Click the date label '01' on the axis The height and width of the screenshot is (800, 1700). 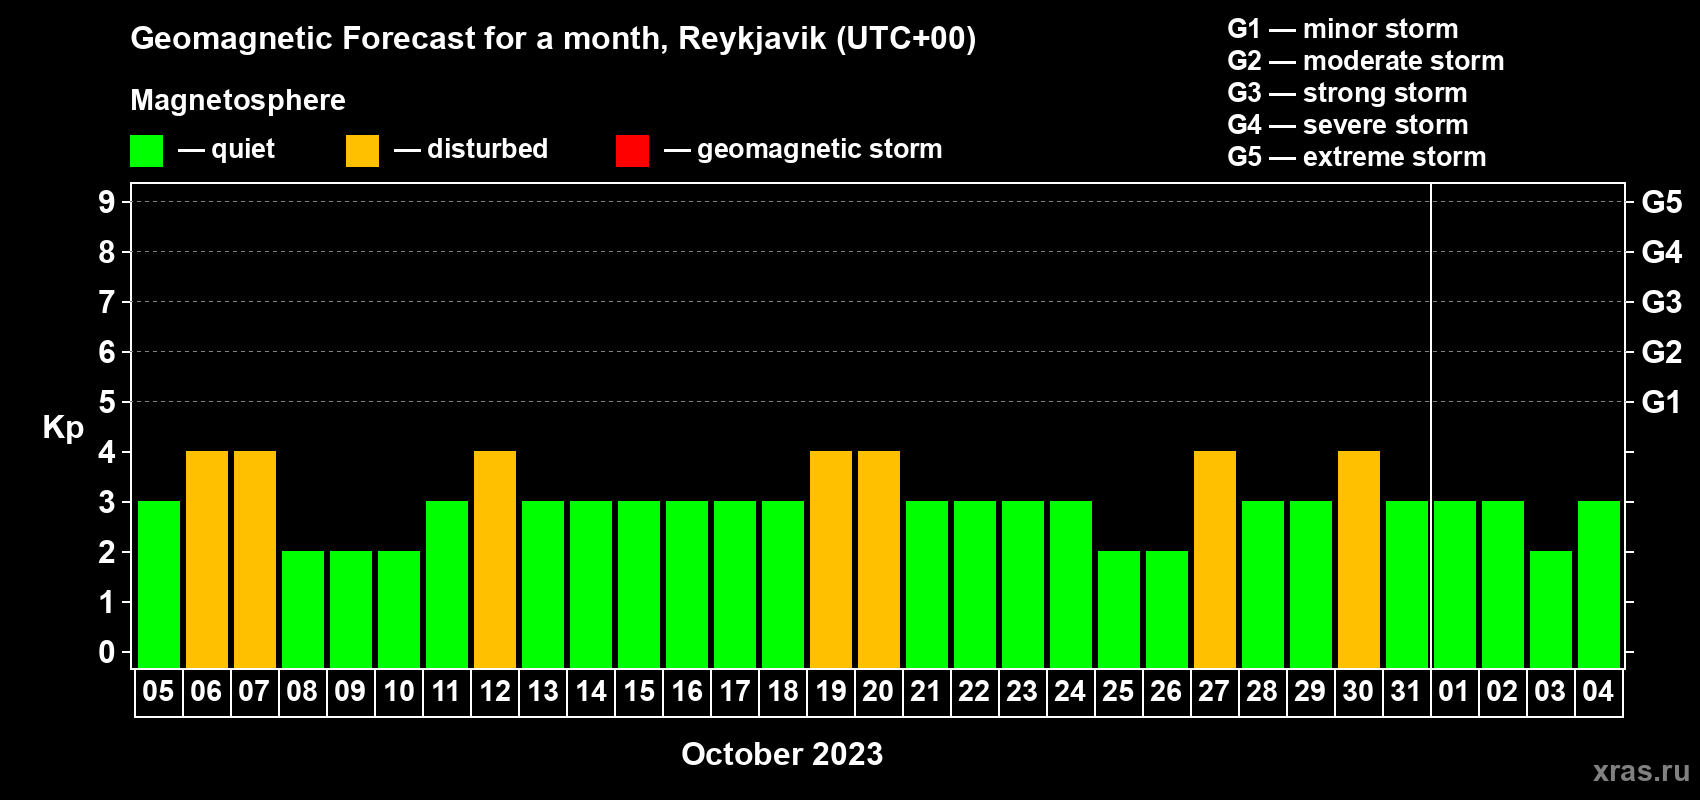pyautogui.click(x=1454, y=692)
